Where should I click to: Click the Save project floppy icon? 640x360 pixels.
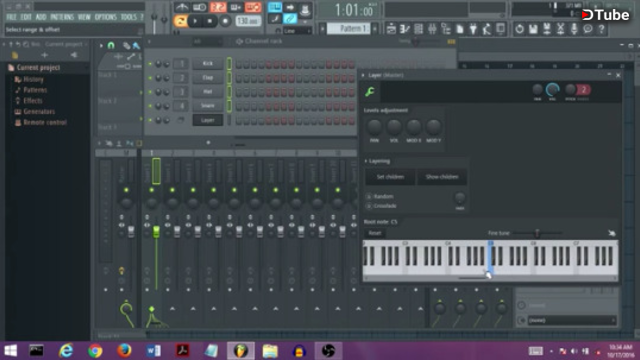point(533,29)
